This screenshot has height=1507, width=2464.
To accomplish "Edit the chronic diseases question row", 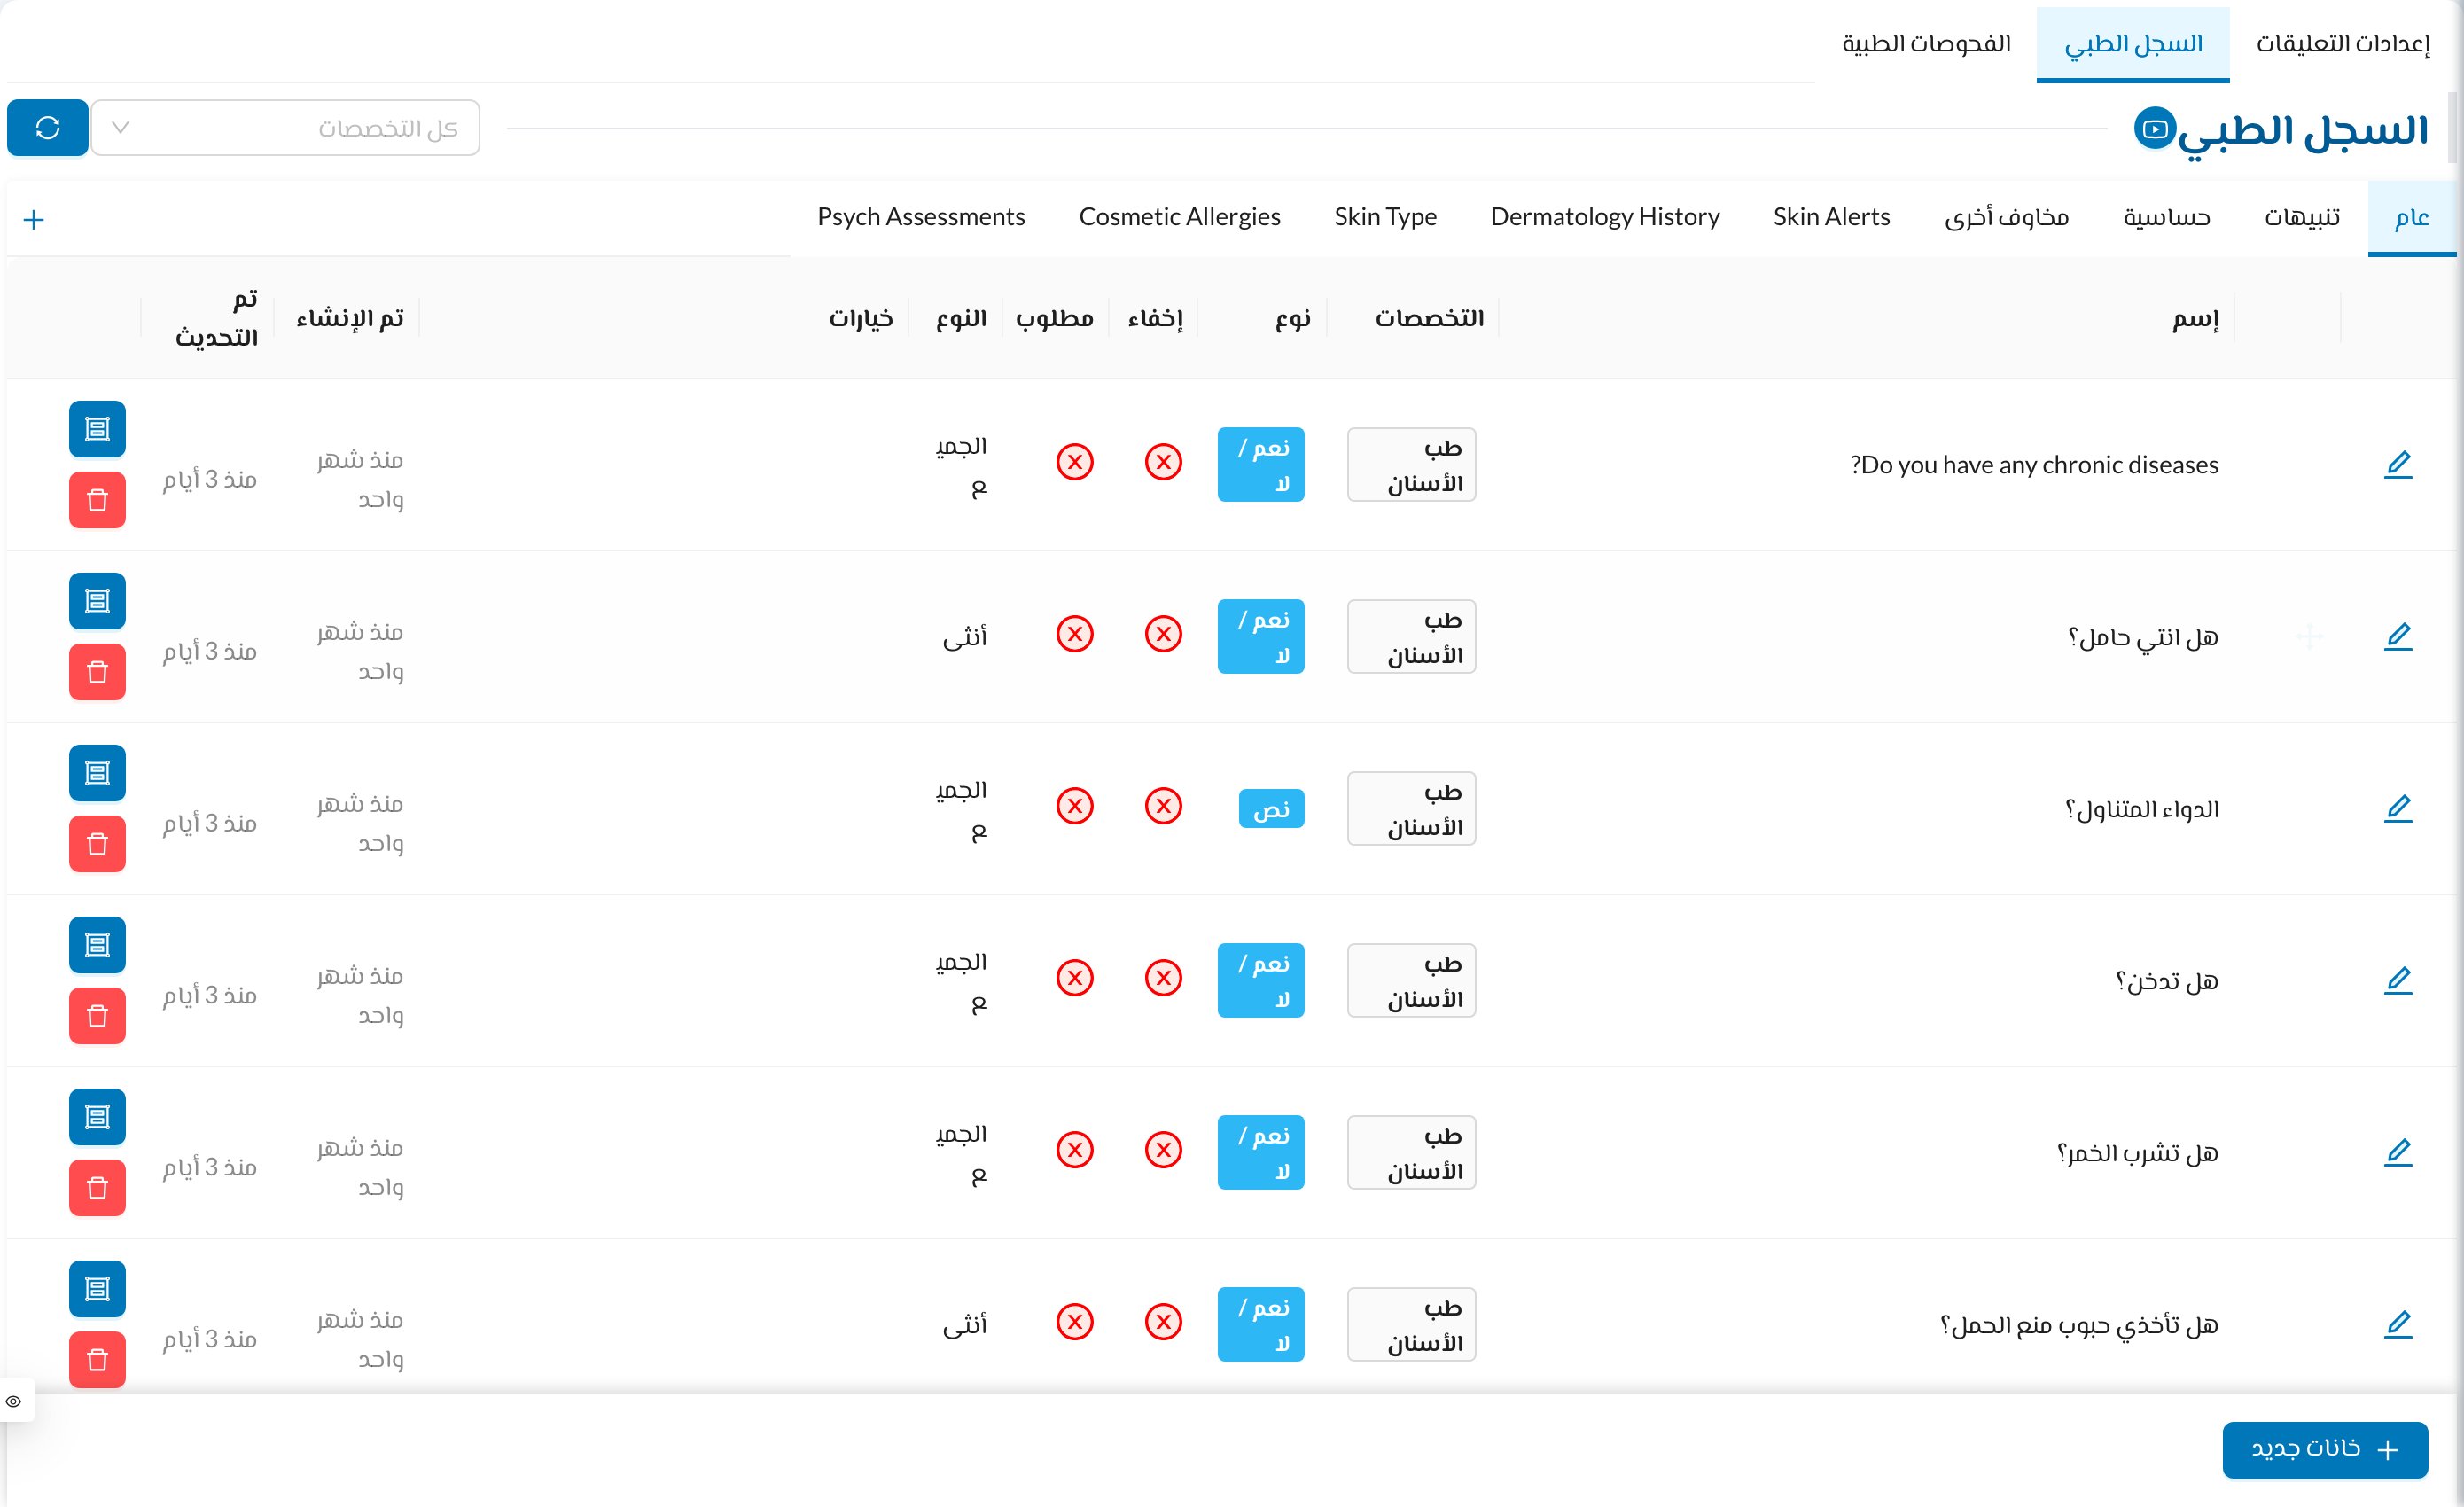I will pos(2398,464).
